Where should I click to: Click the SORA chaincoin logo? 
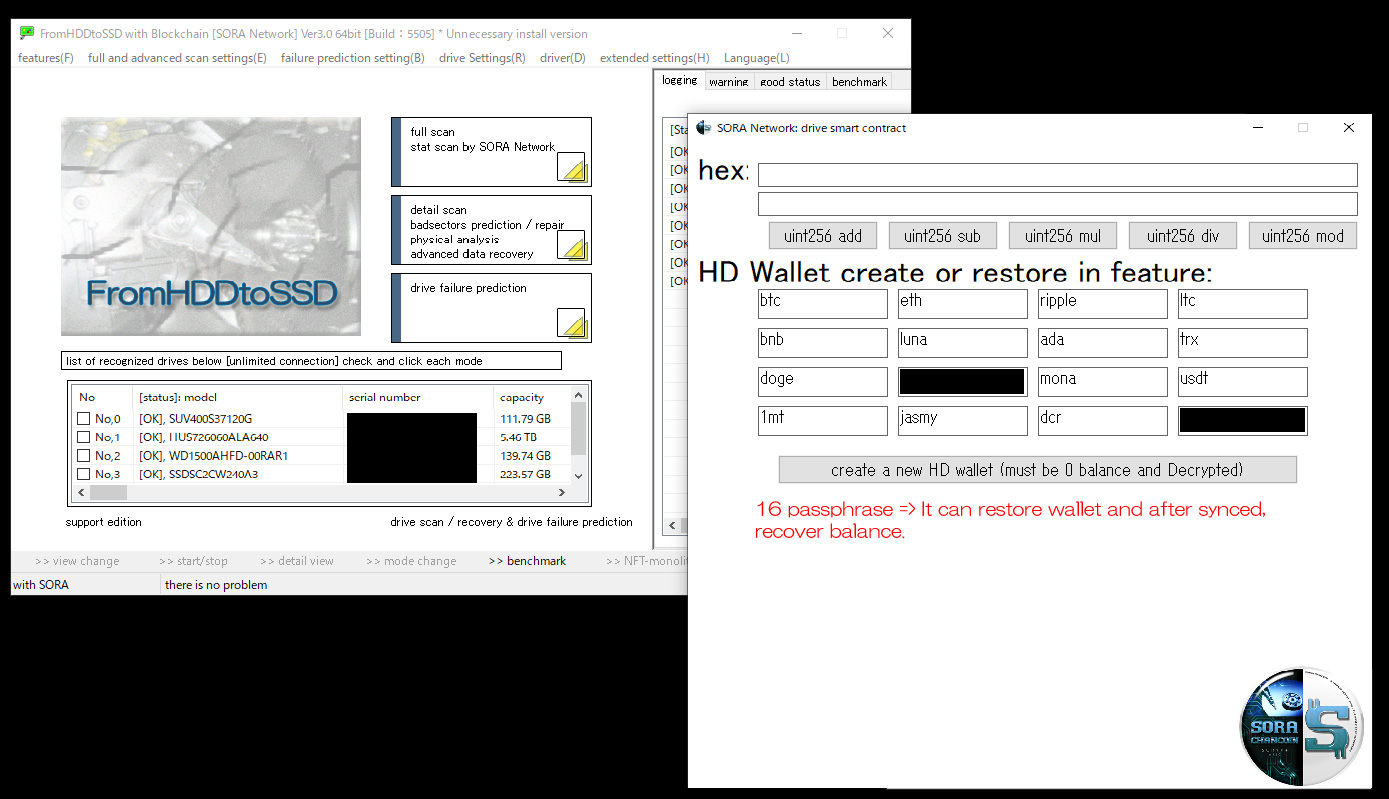coord(1303,727)
